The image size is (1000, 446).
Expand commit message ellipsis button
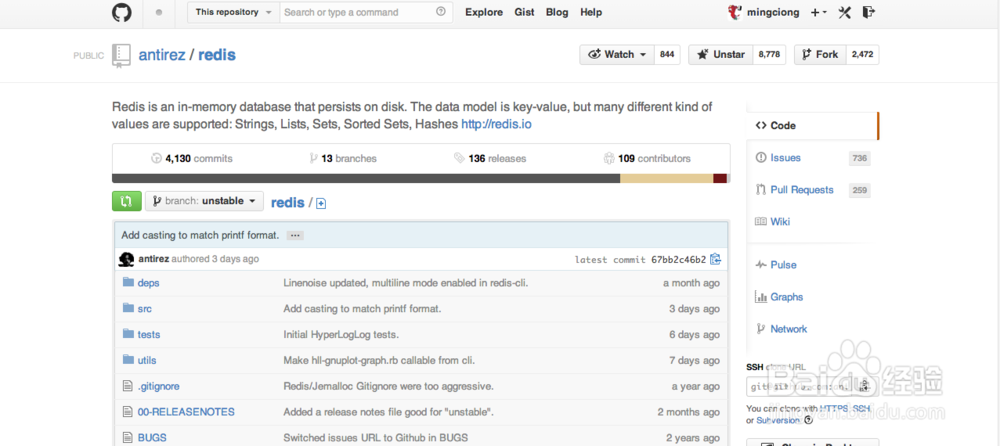coord(294,235)
